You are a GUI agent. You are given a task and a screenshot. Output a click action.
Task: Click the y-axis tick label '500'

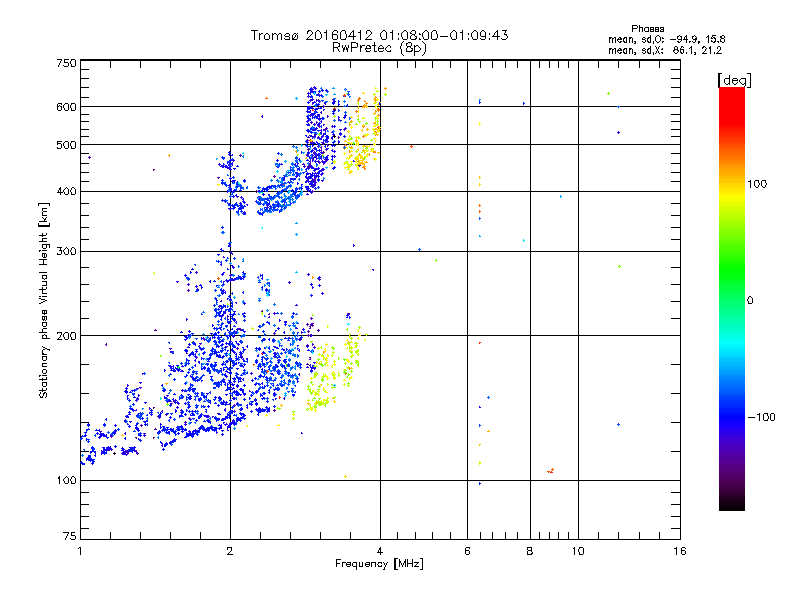[66, 145]
